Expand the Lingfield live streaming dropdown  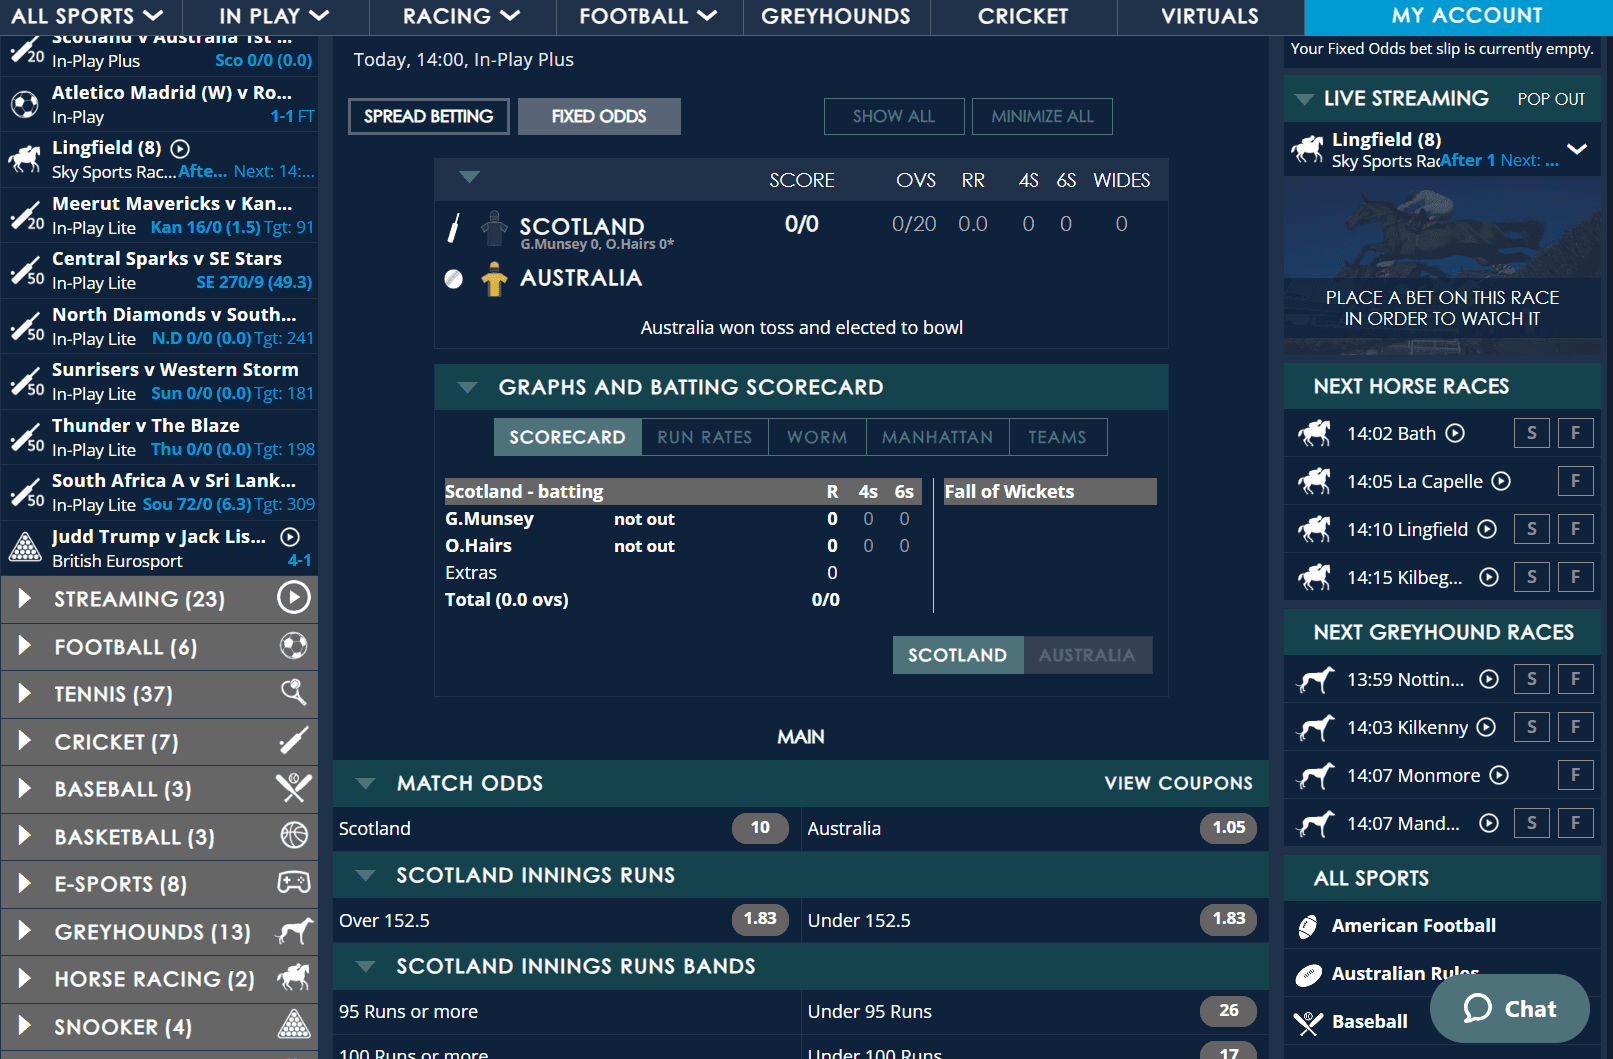pos(1577,149)
